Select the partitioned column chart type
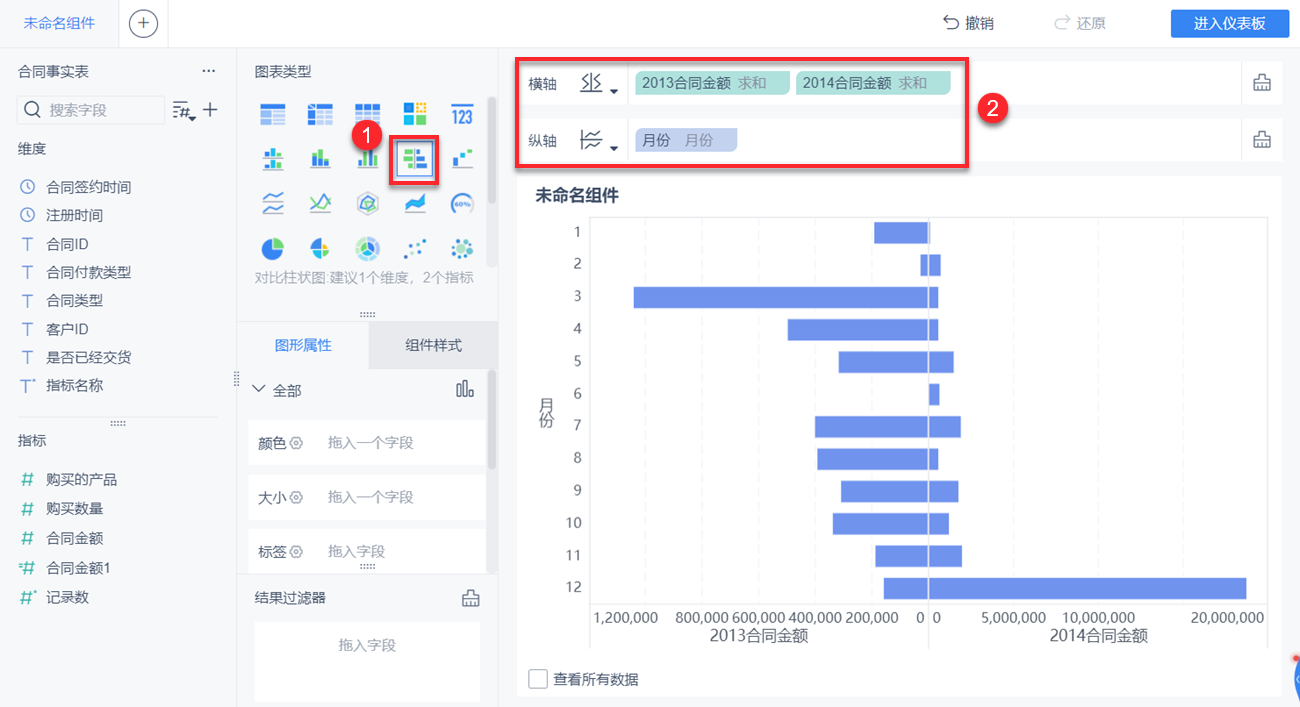The height and width of the screenshot is (707, 1300). pos(272,158)
